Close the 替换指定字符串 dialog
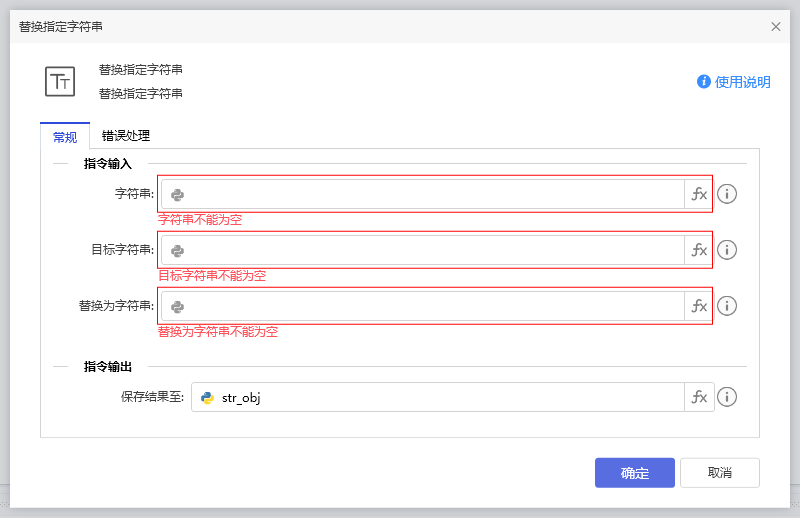The width and height of the screenshot is (800, 518). [776, 27]
